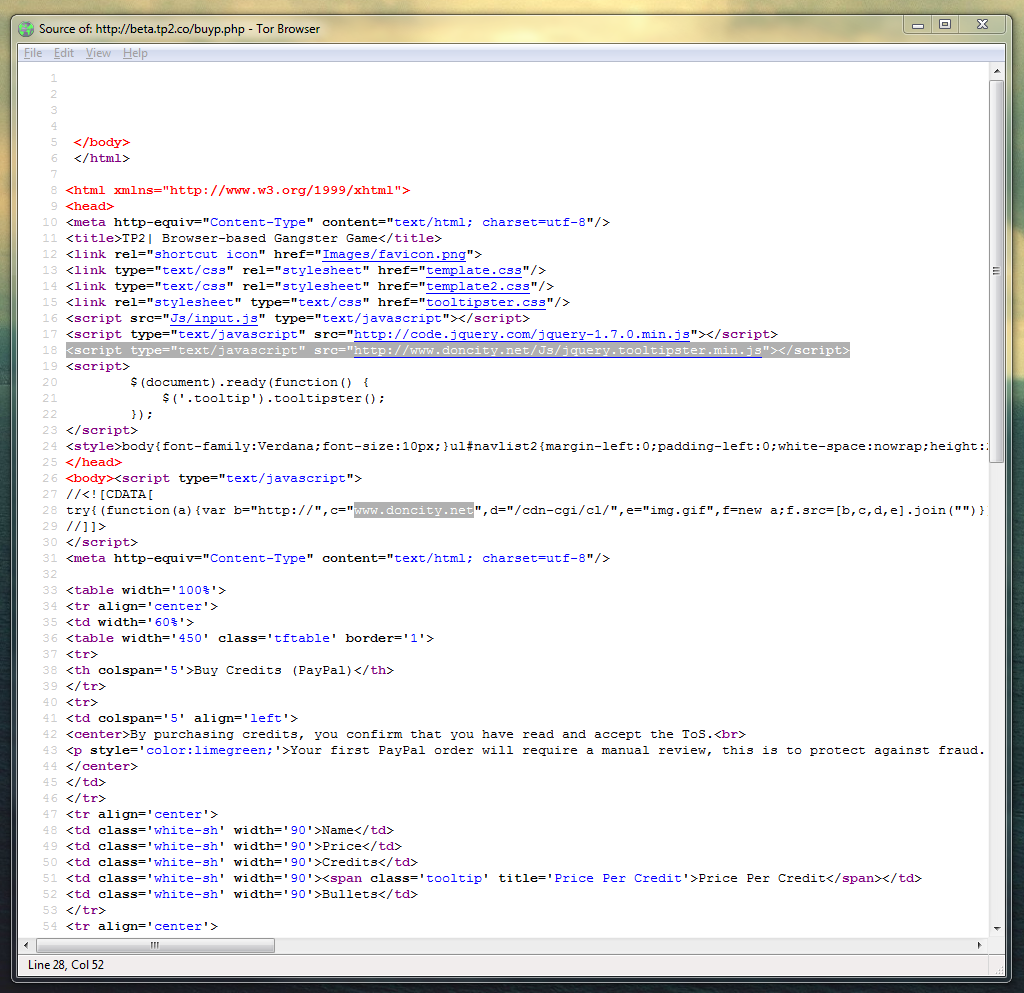Click line number 28 in the gutter

50,510
